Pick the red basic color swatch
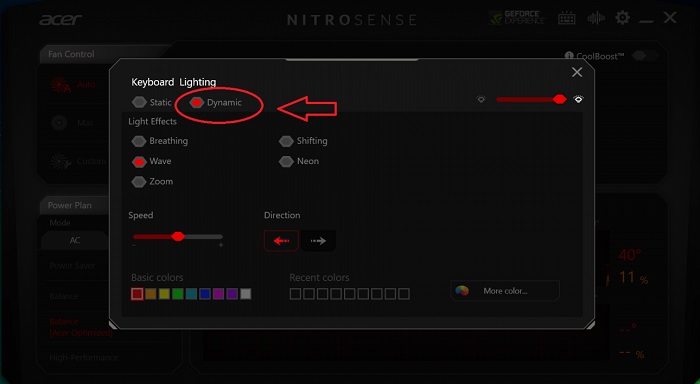 pyautogui.click(x=137, y=294)
